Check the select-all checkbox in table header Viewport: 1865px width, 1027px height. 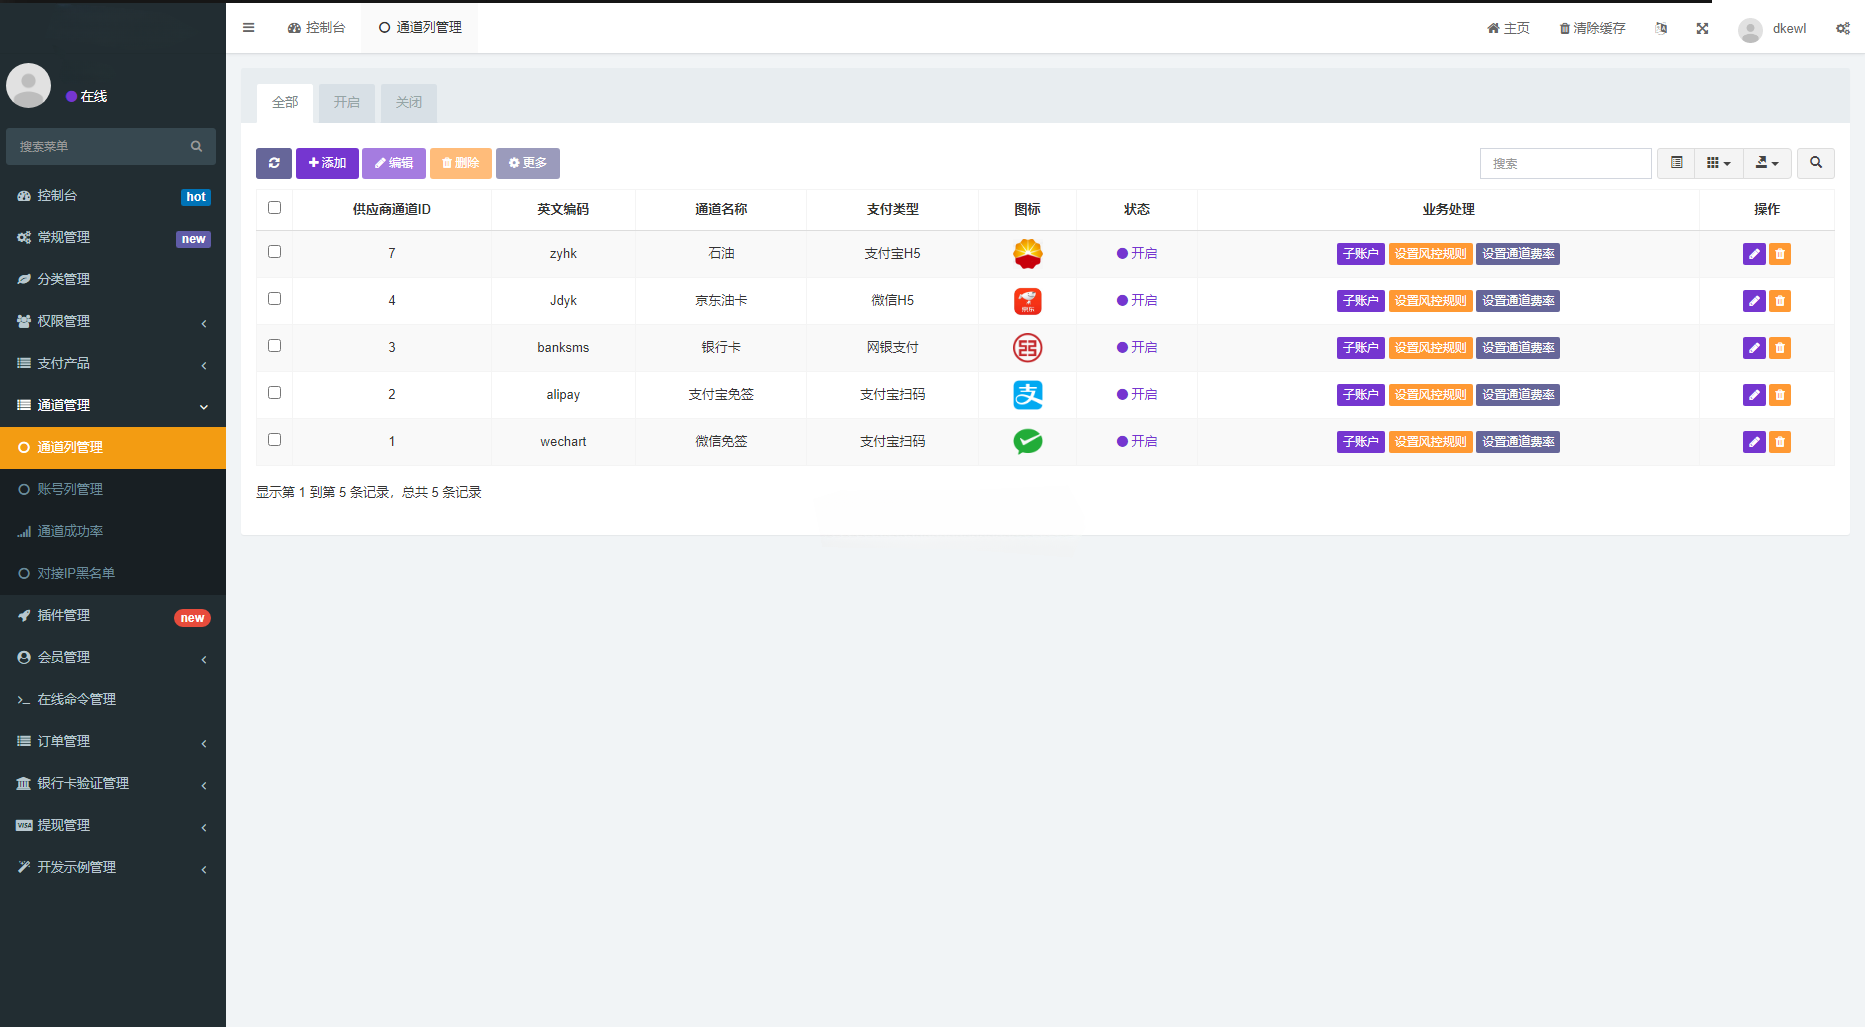[x=274, y=207]
